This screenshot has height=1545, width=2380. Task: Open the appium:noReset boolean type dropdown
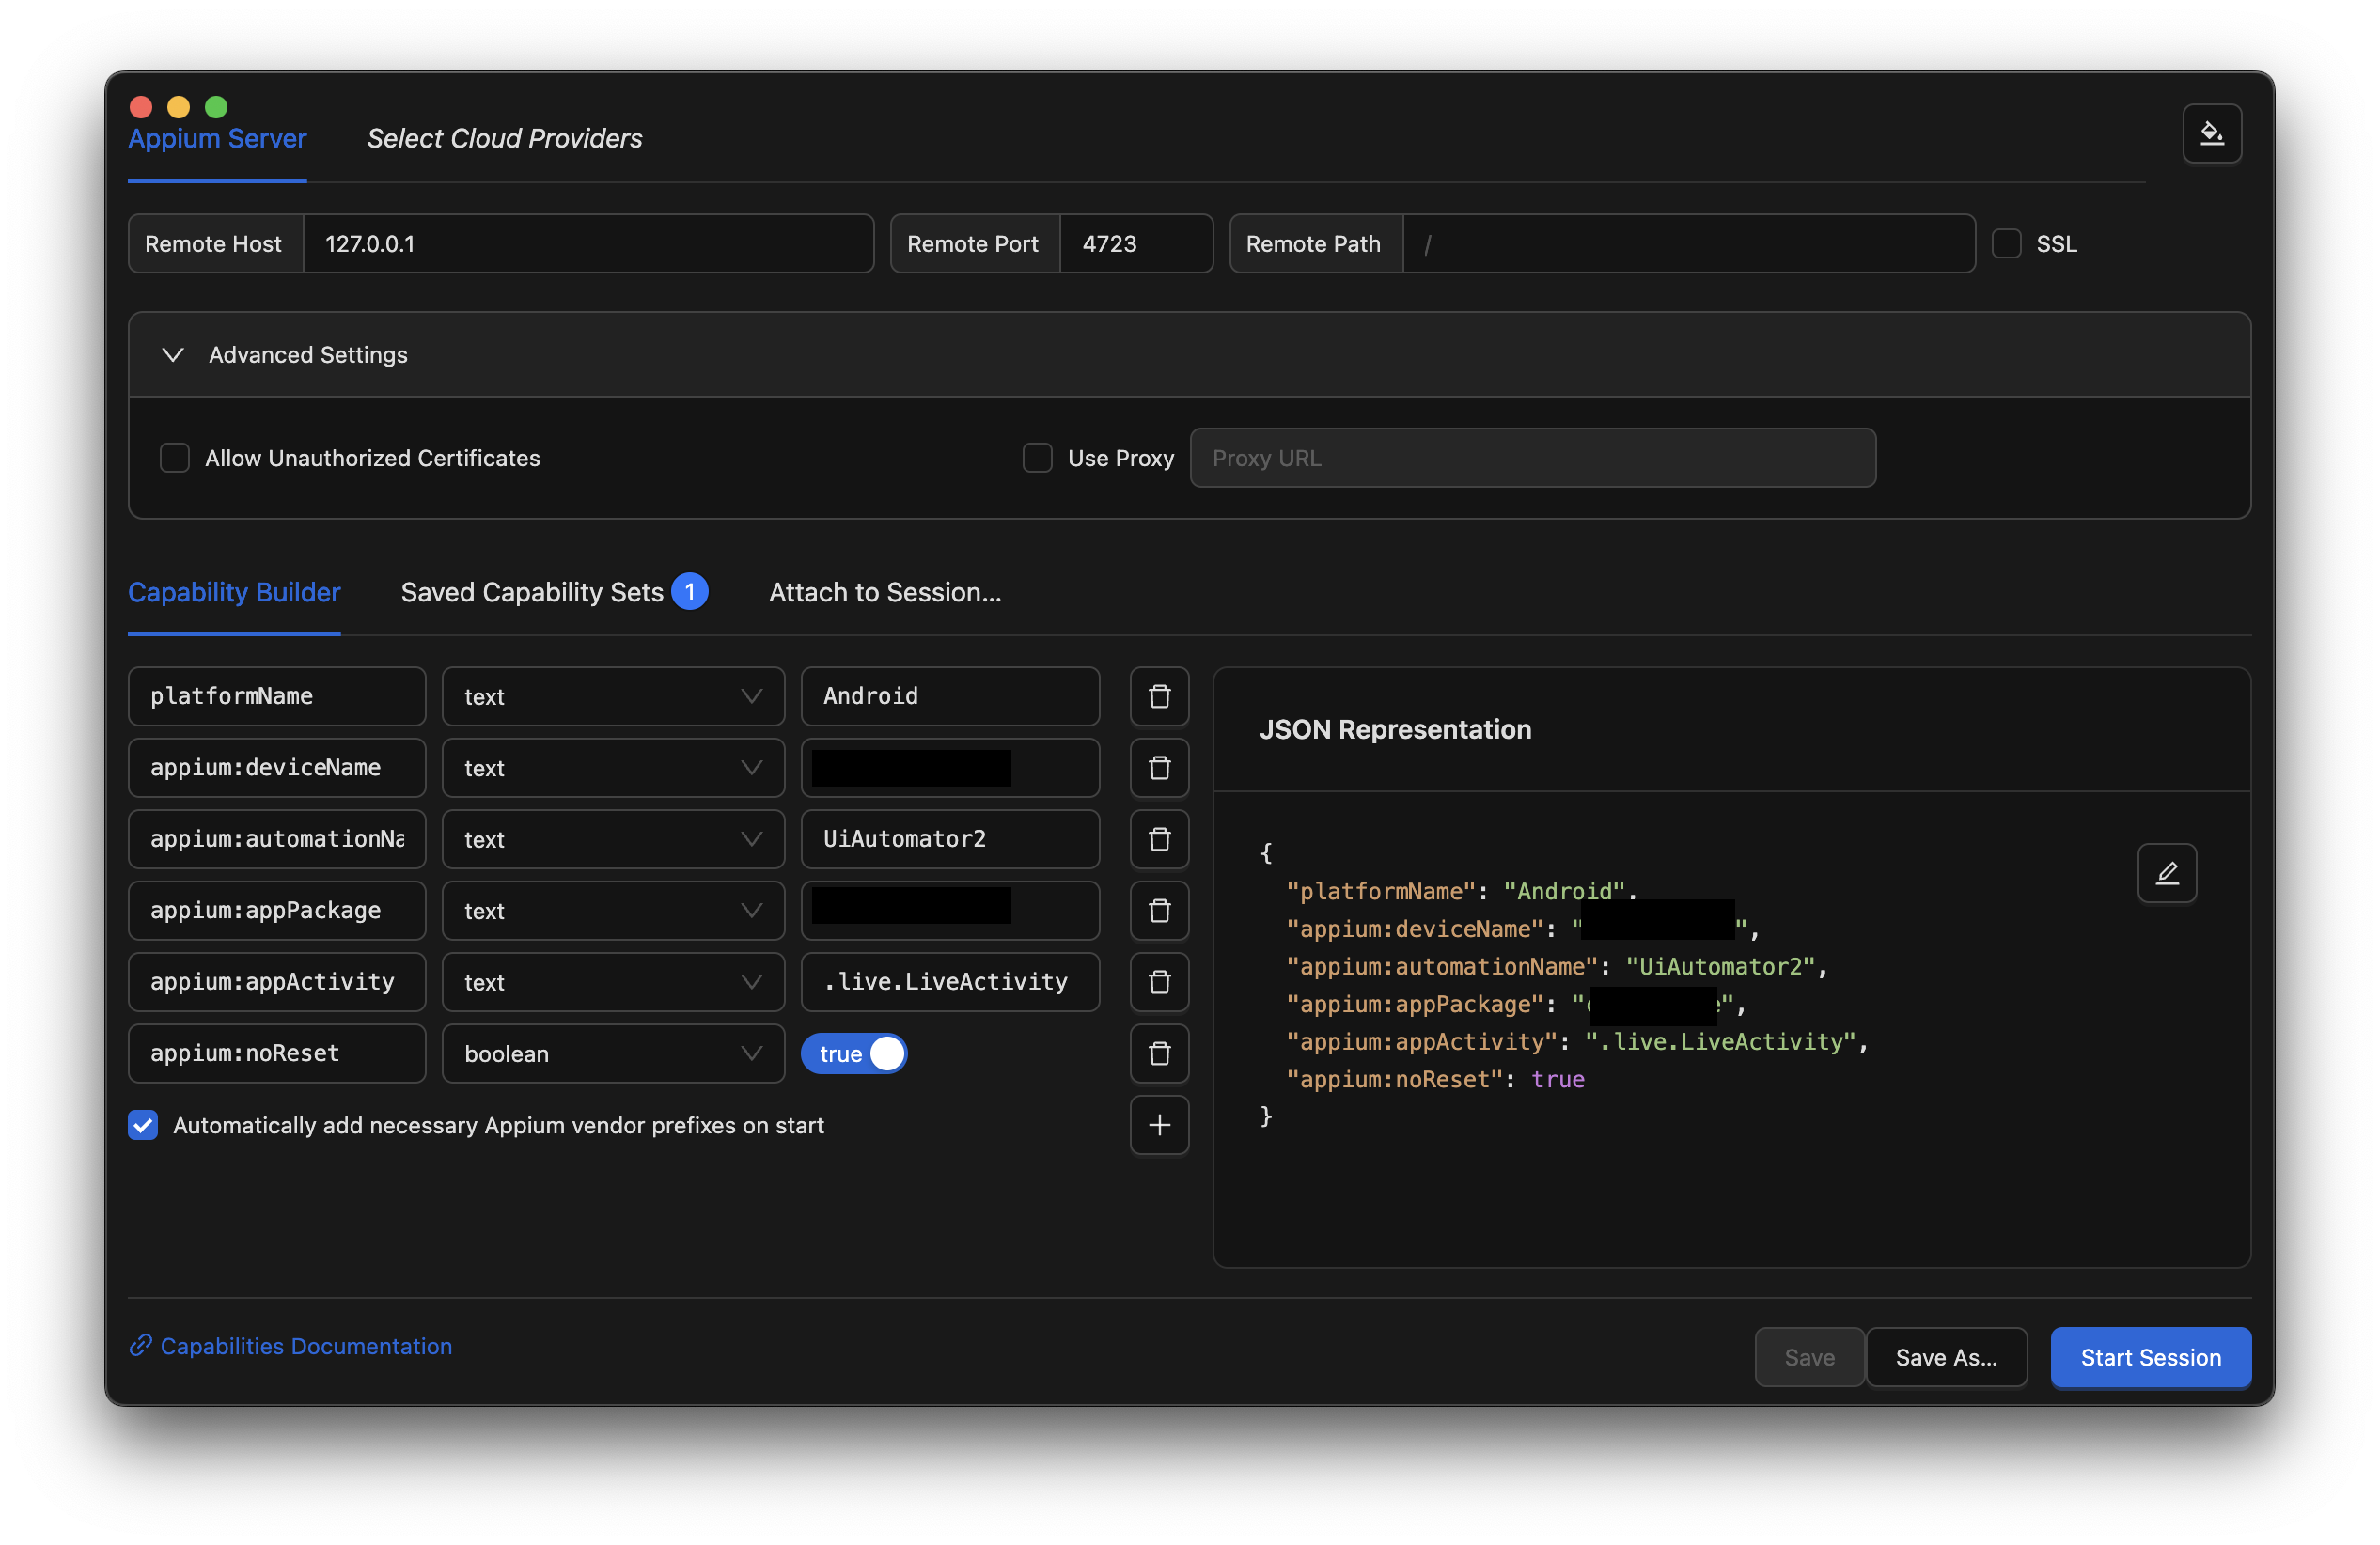pyautogui.click(x=612, y=1053)
